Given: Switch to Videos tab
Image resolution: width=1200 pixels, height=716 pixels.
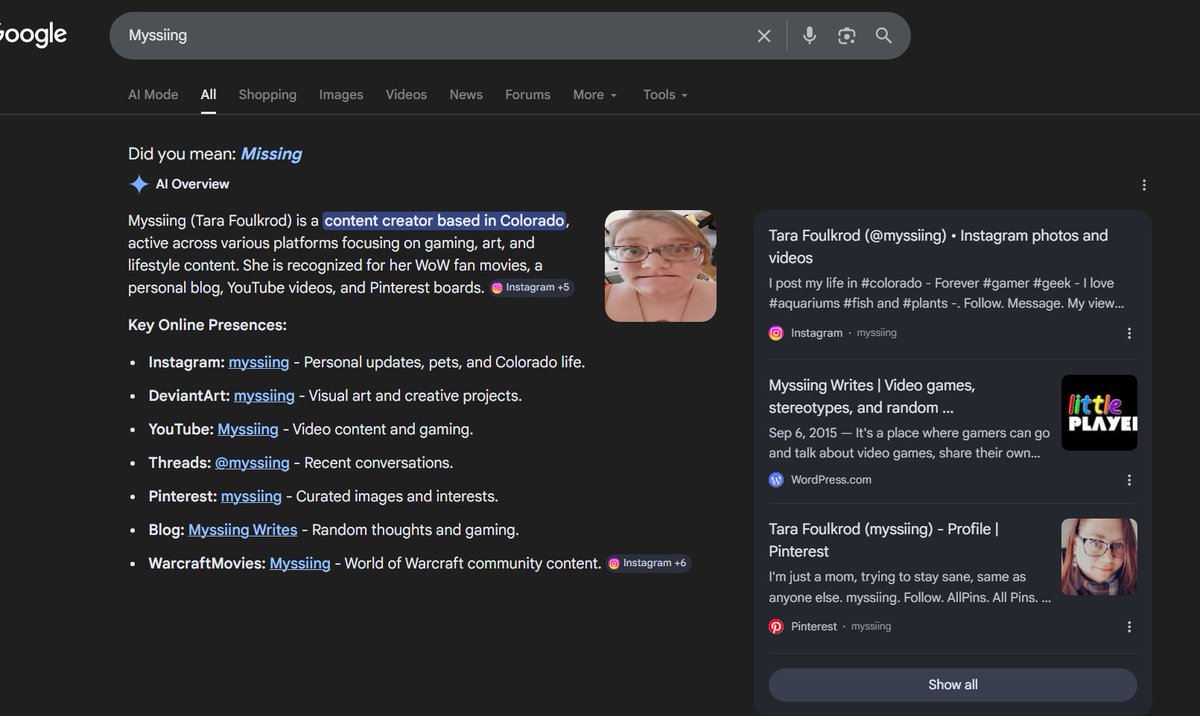Looking at the screenshot, I should click(406, 95).
